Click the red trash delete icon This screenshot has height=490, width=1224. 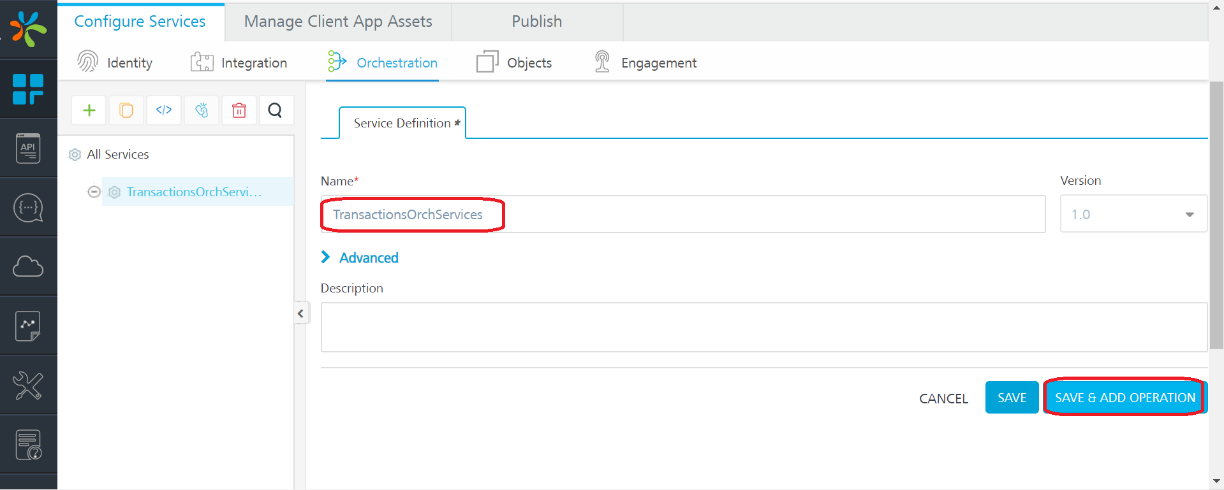238,110
